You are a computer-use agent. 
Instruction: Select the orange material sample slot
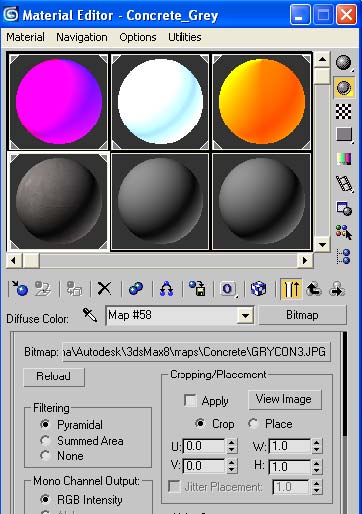click(261, 102)
